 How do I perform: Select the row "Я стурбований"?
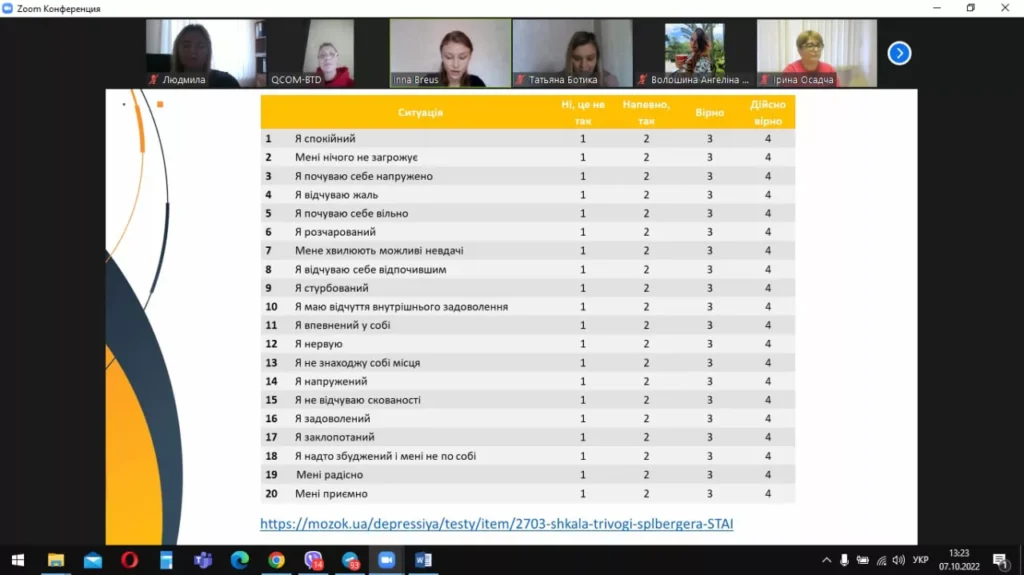coord(528,288)
